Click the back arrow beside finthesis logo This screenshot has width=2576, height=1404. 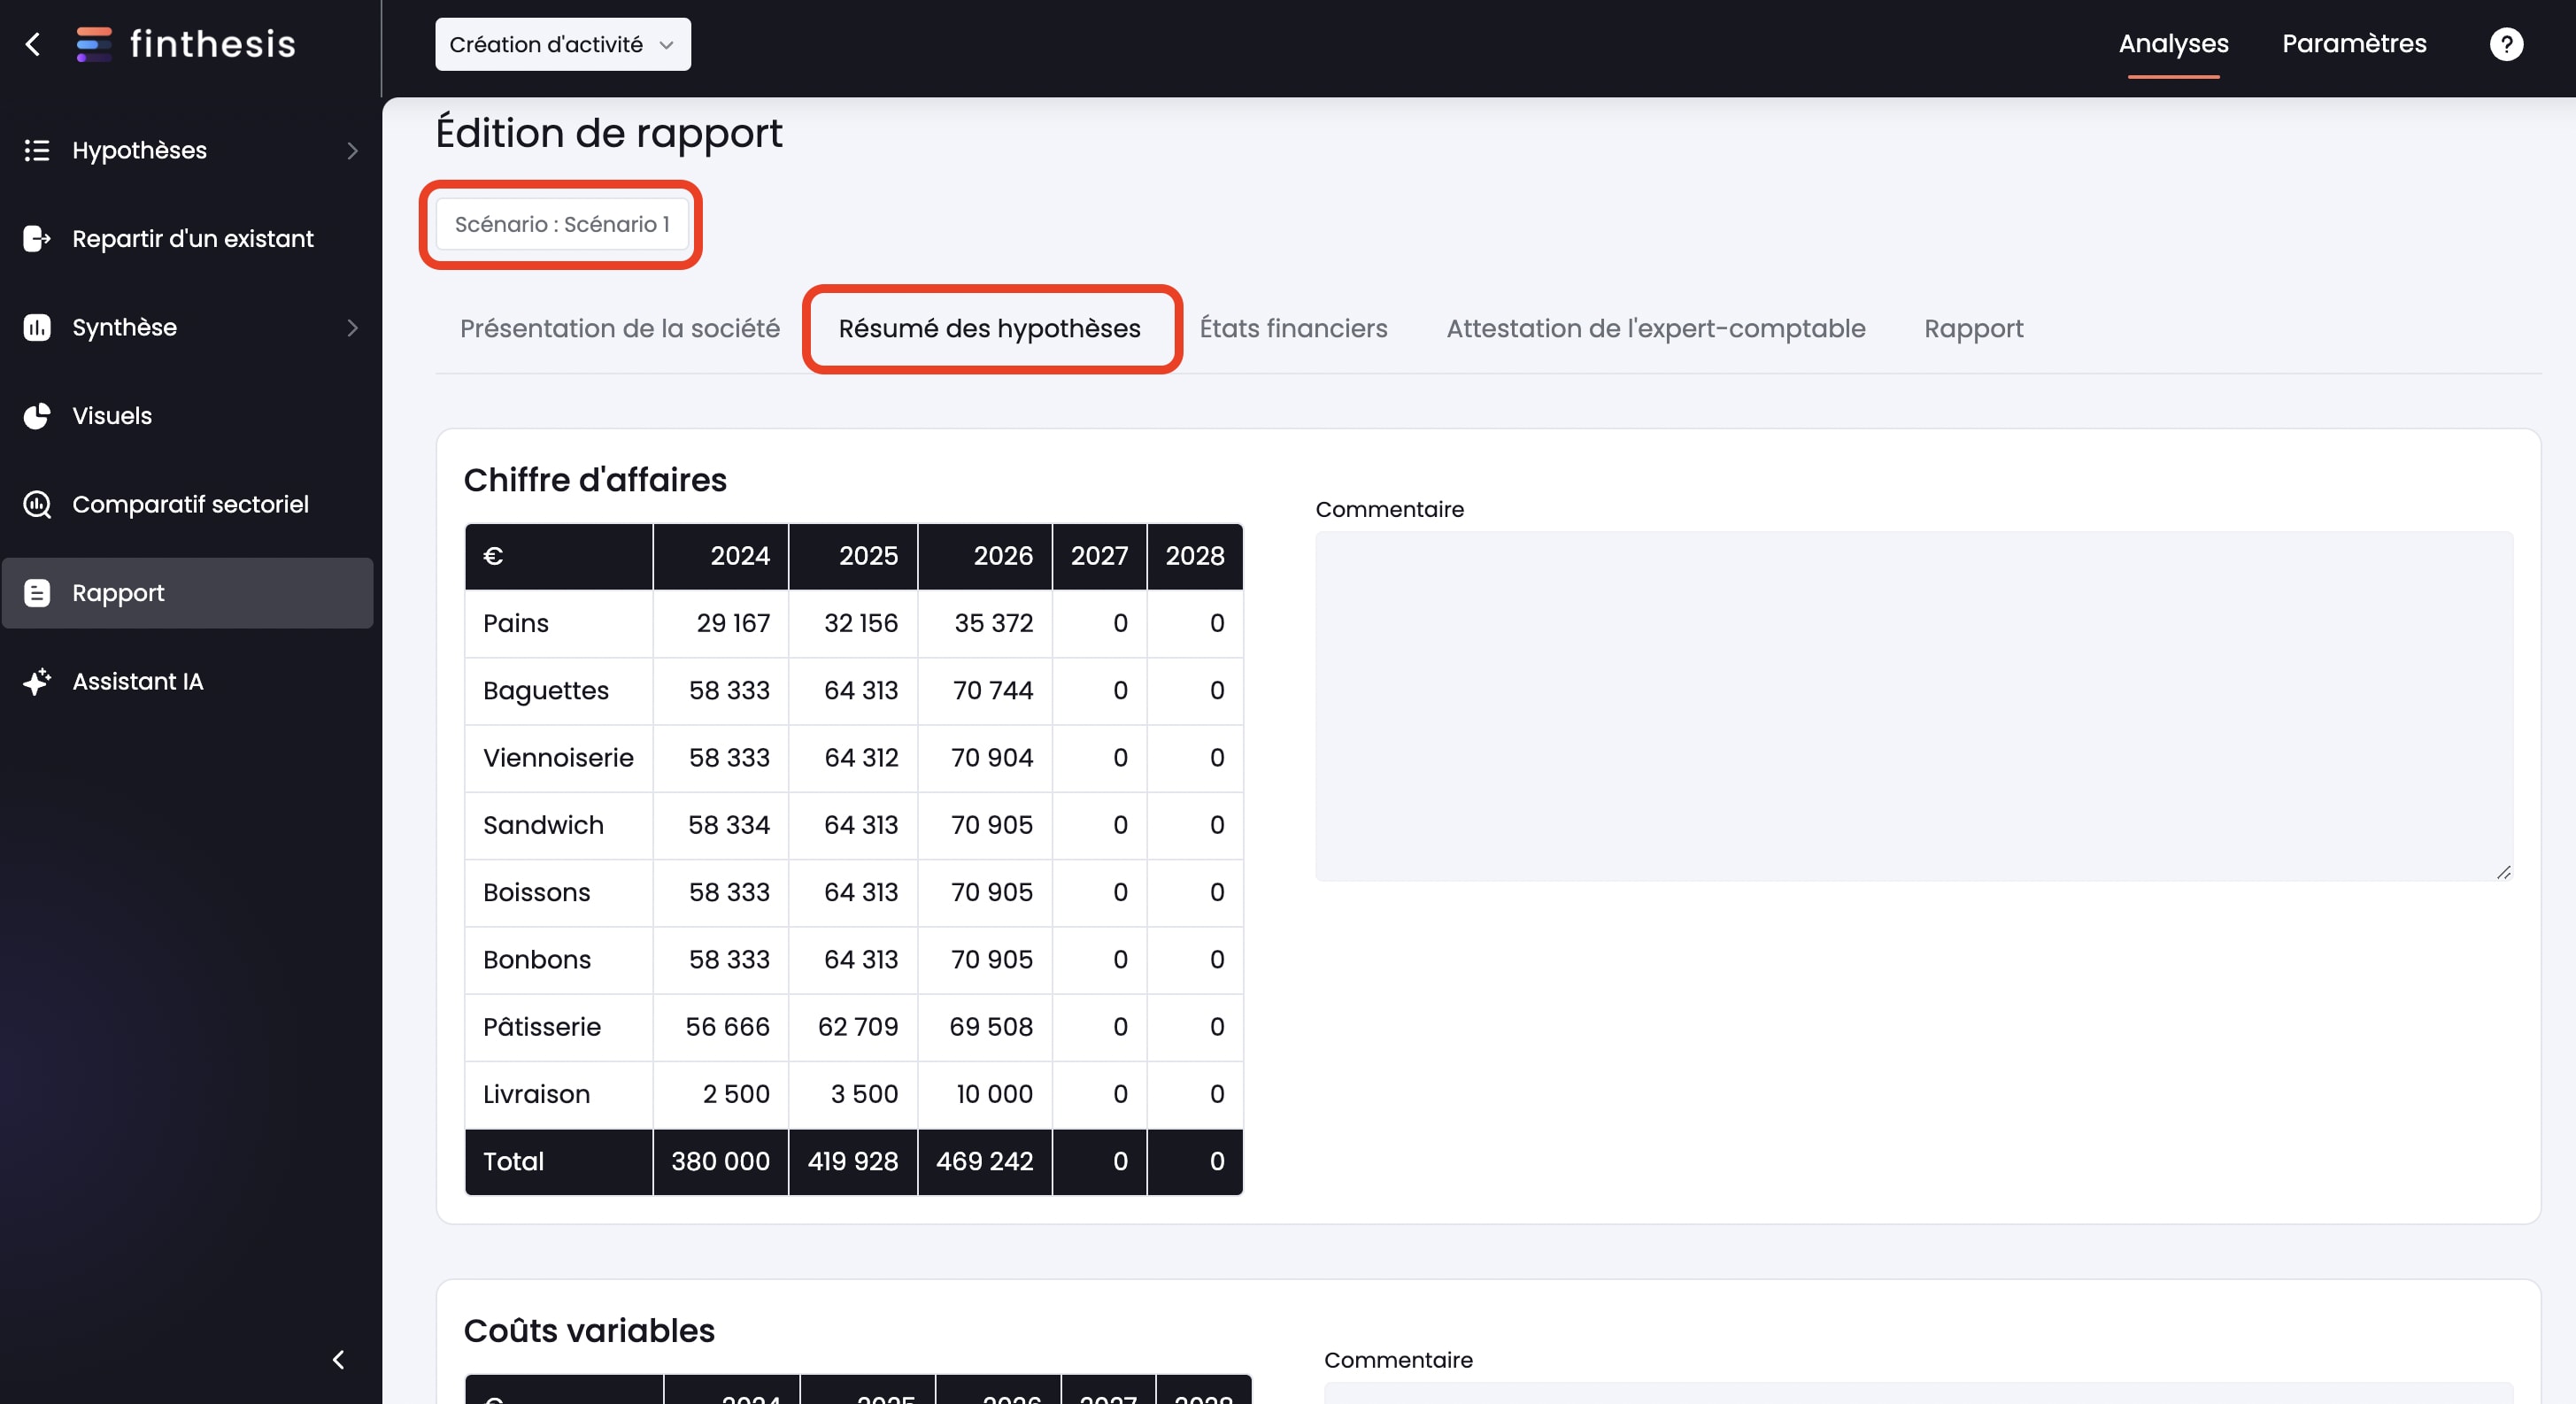33,44
